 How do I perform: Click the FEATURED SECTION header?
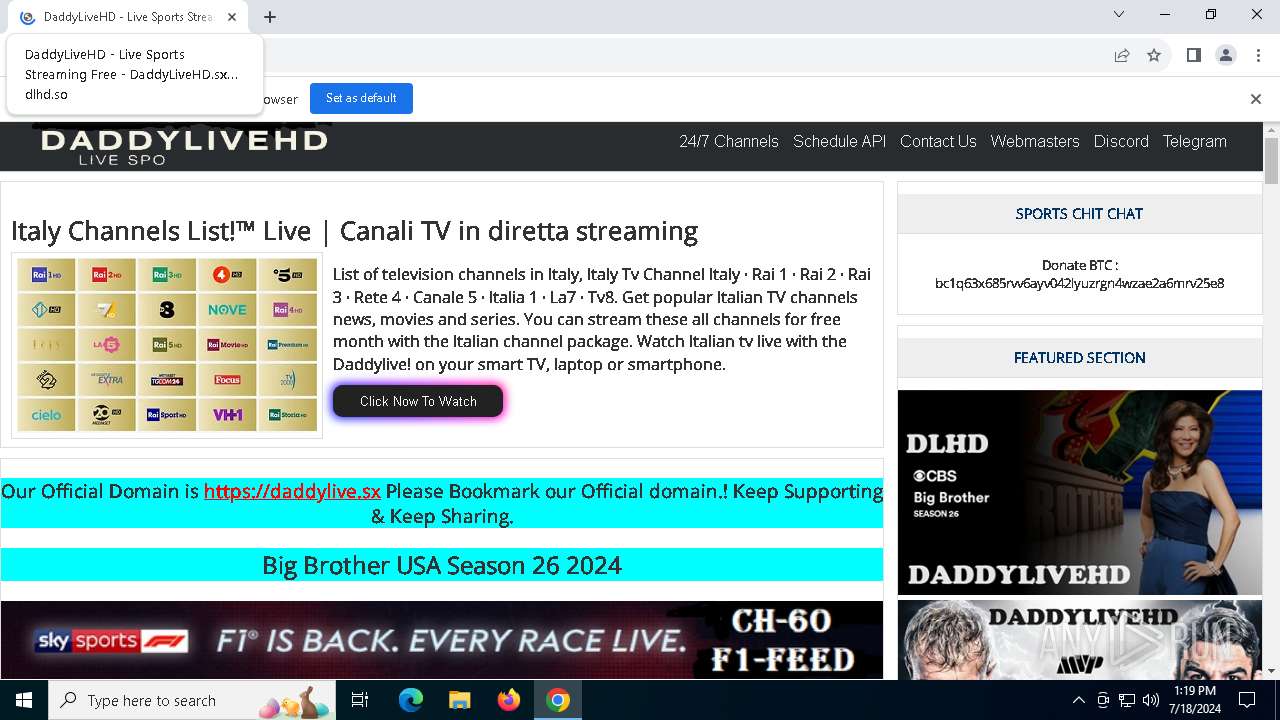coord(1079,357)
